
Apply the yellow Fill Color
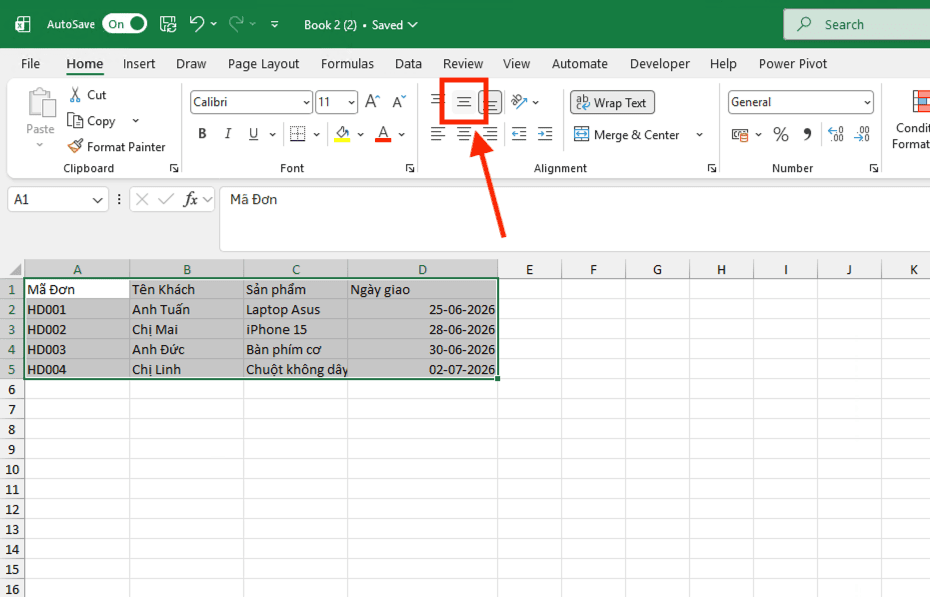[x=342, y=134]
